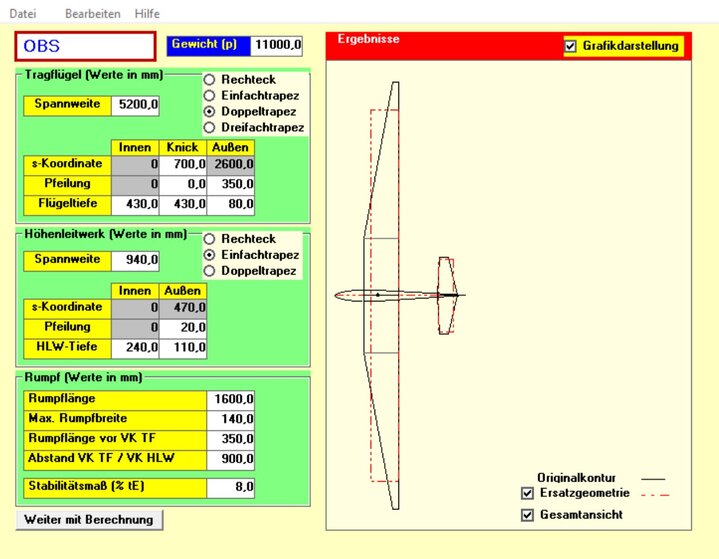Click the Stabilitätsmaß value field
The height and width of the screenshot is (559, 719).
[230, 487]
